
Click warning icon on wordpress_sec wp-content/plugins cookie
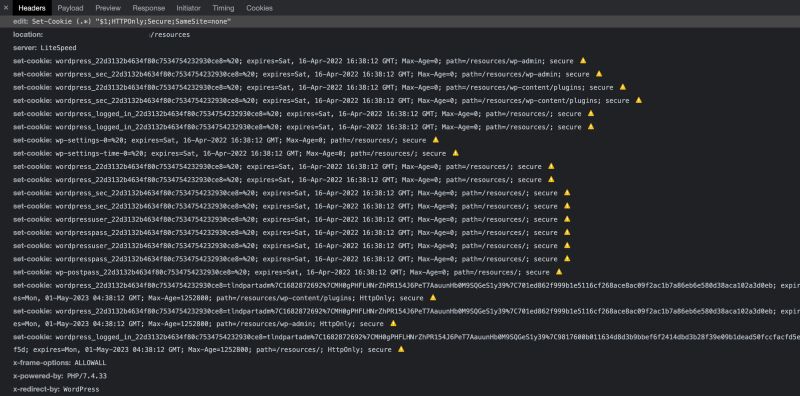pos(639,100)
